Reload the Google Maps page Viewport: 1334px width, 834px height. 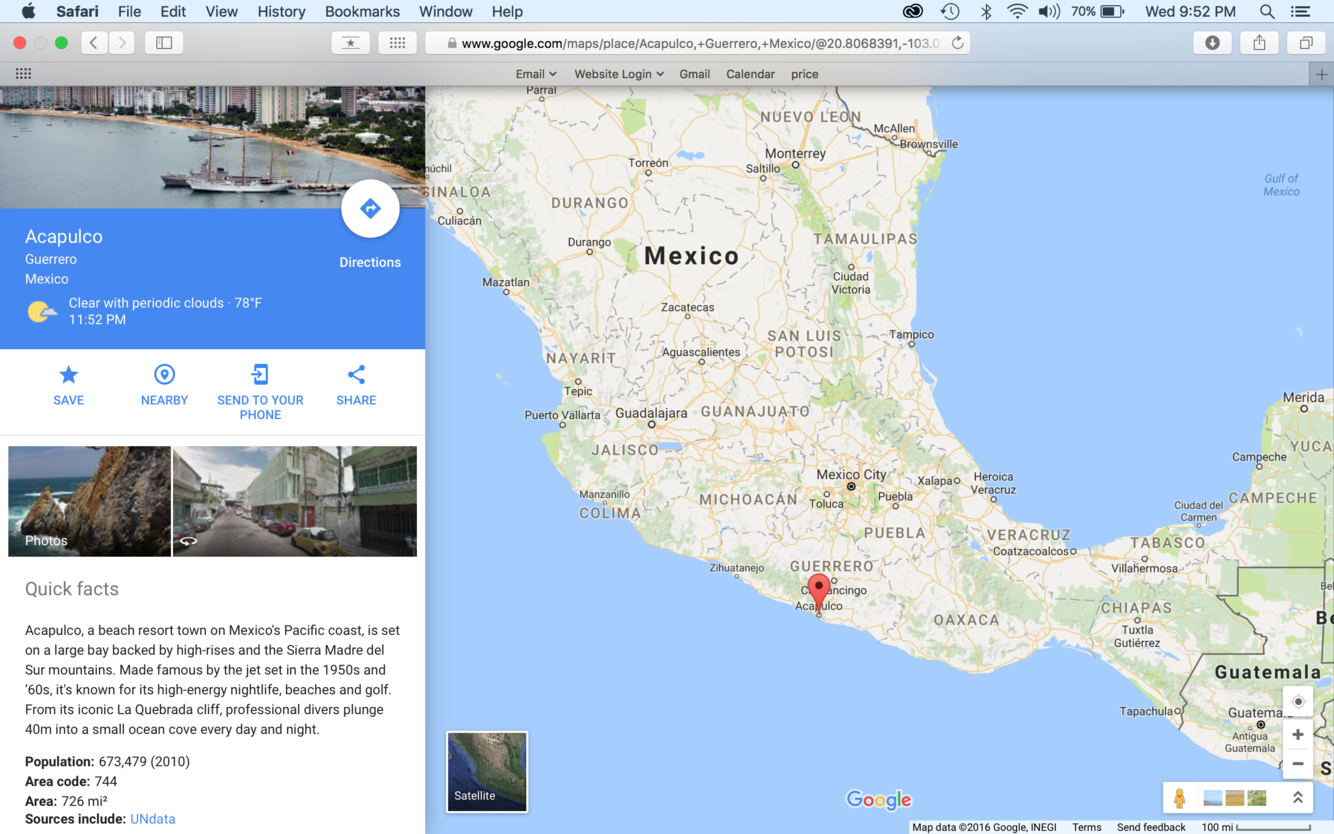(957, 43)
